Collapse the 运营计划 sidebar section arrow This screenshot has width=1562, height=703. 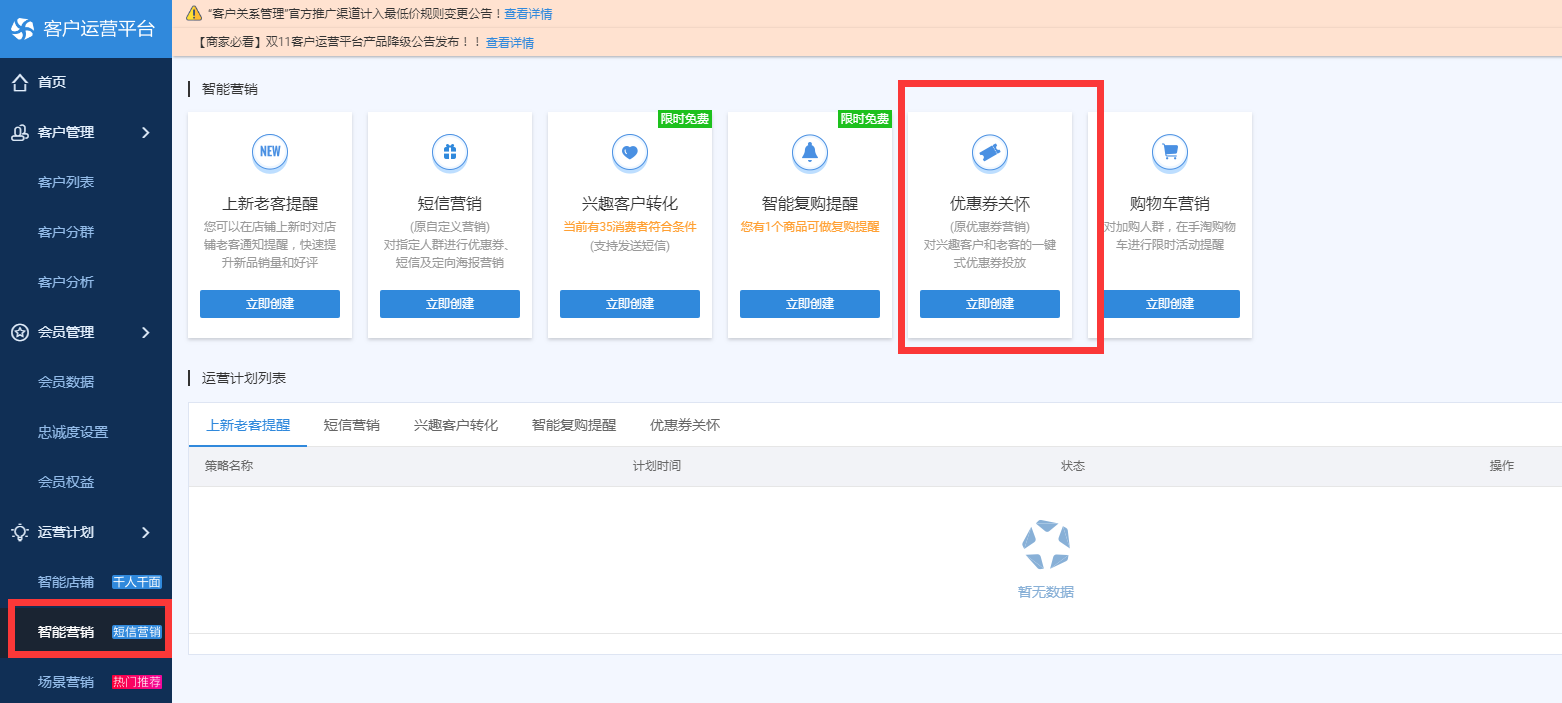(146, 532)
